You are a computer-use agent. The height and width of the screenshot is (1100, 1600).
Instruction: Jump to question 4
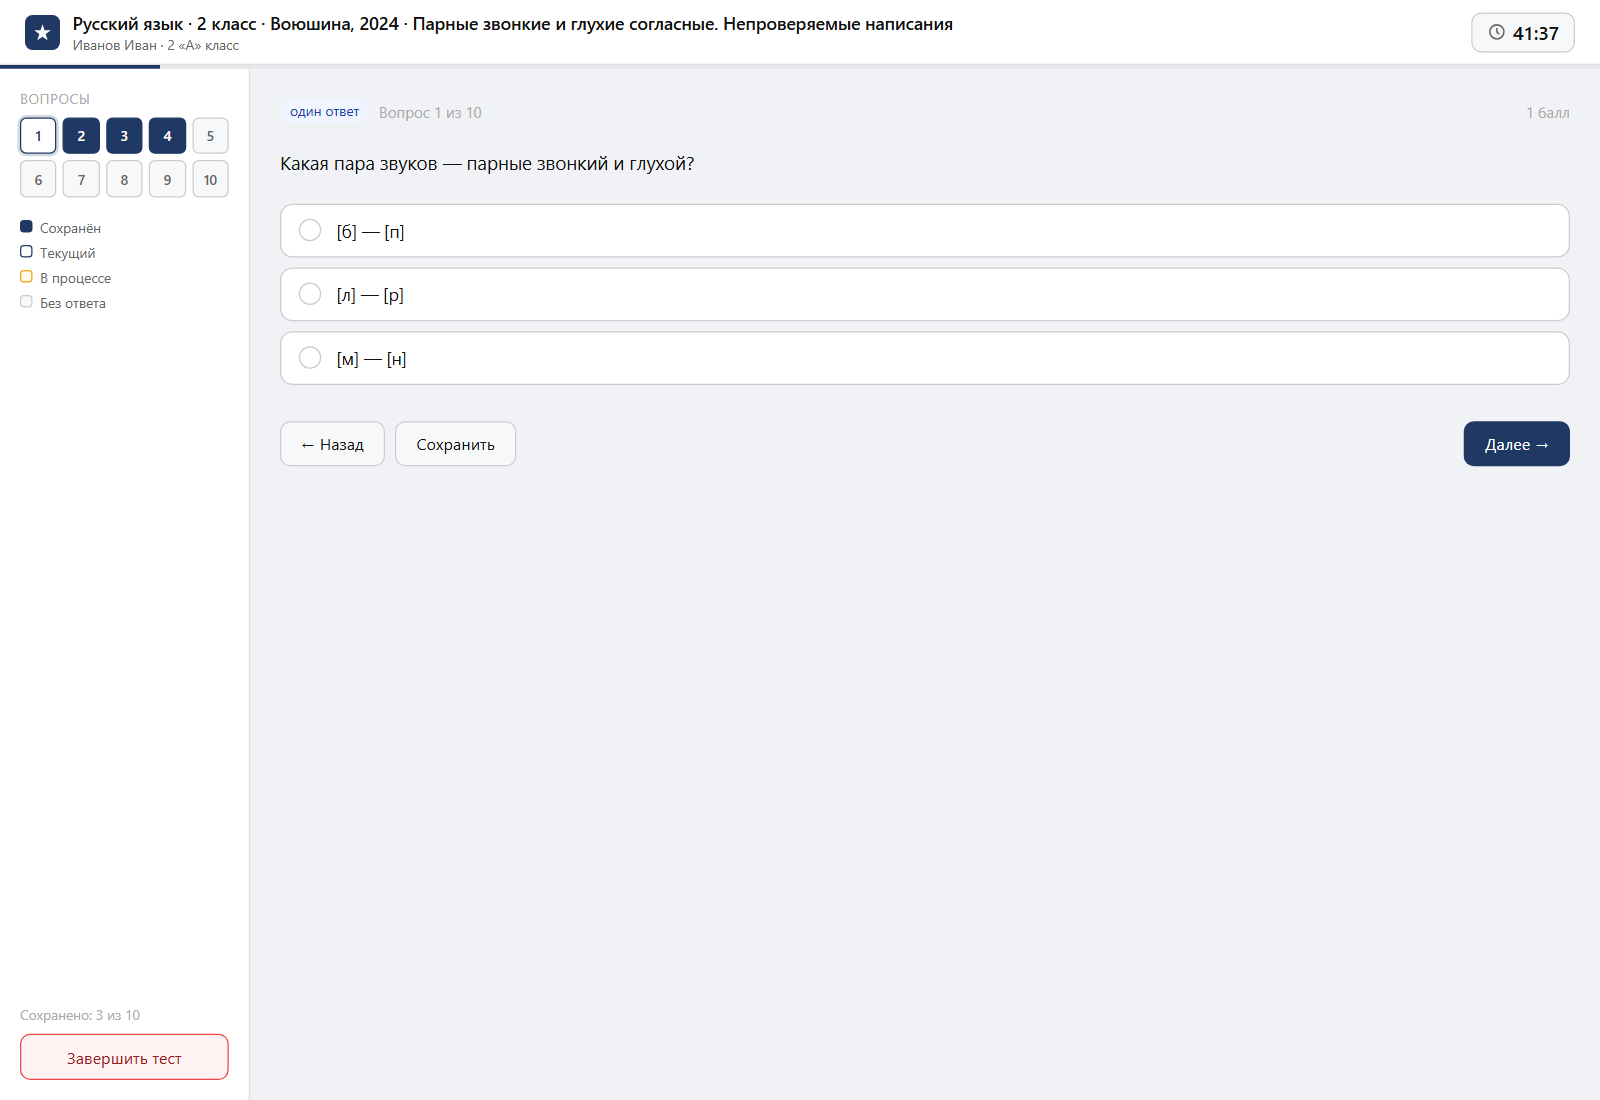click(x=167, y=136)
